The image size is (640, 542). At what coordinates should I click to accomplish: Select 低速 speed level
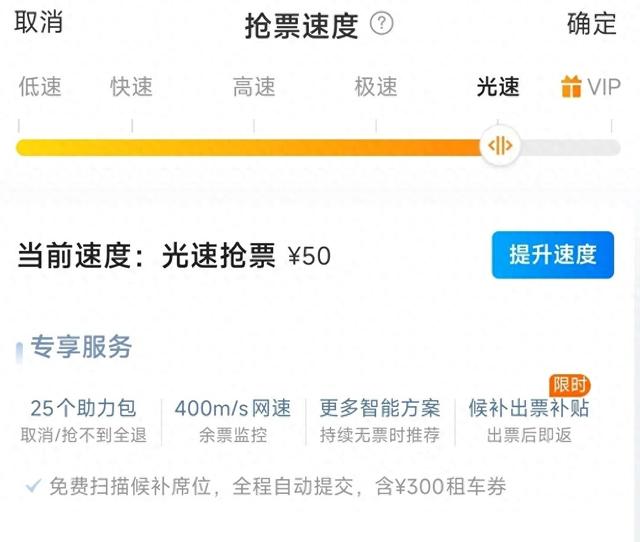click(x=40, y=87)
